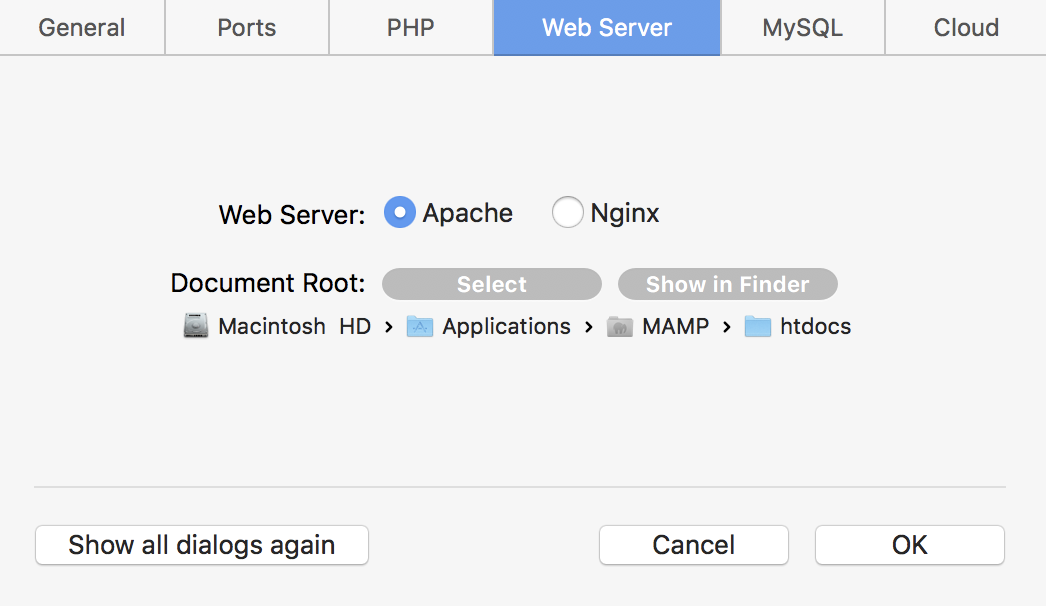This screenshot has width=1046, height=606.
Task: Go to the PHP tab
Action: 410,28
